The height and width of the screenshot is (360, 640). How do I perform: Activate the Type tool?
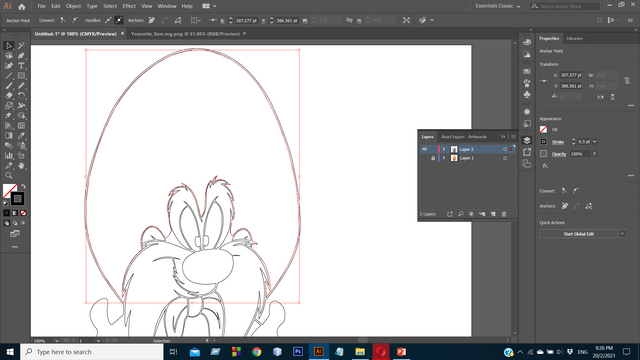[21, 66]
